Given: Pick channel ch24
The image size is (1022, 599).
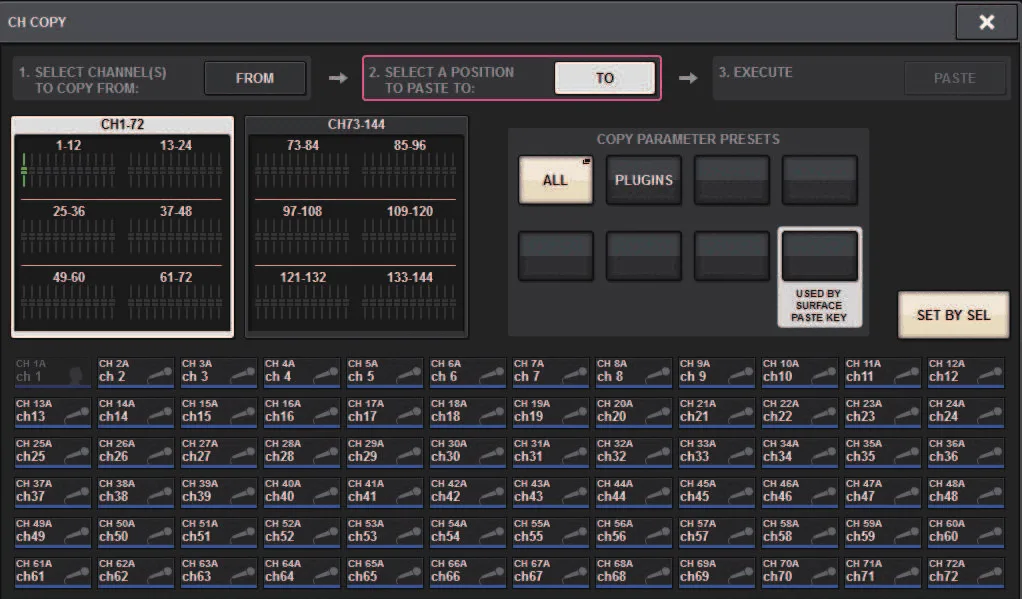Looking at the screenshot, I should [966, 412].
